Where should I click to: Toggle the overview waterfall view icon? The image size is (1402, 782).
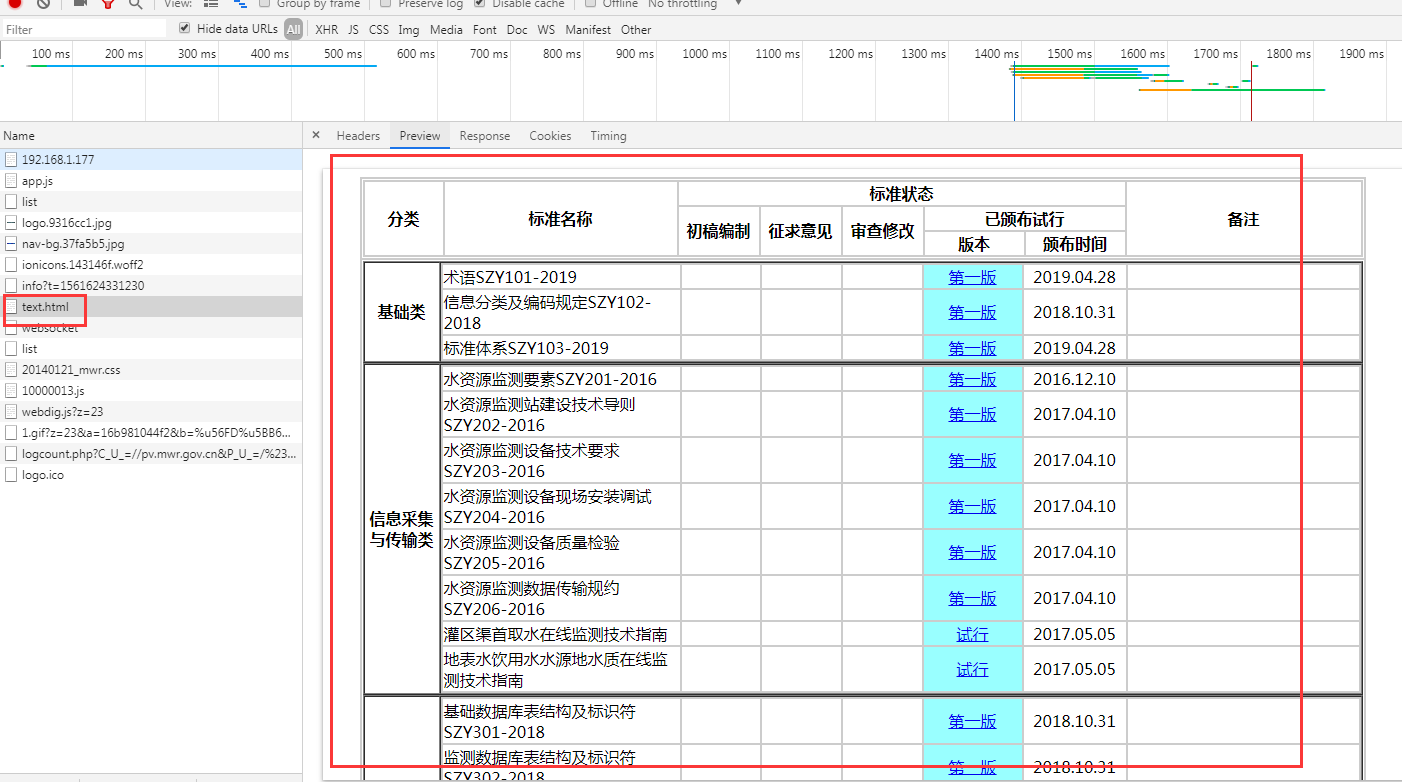point(240,5)
